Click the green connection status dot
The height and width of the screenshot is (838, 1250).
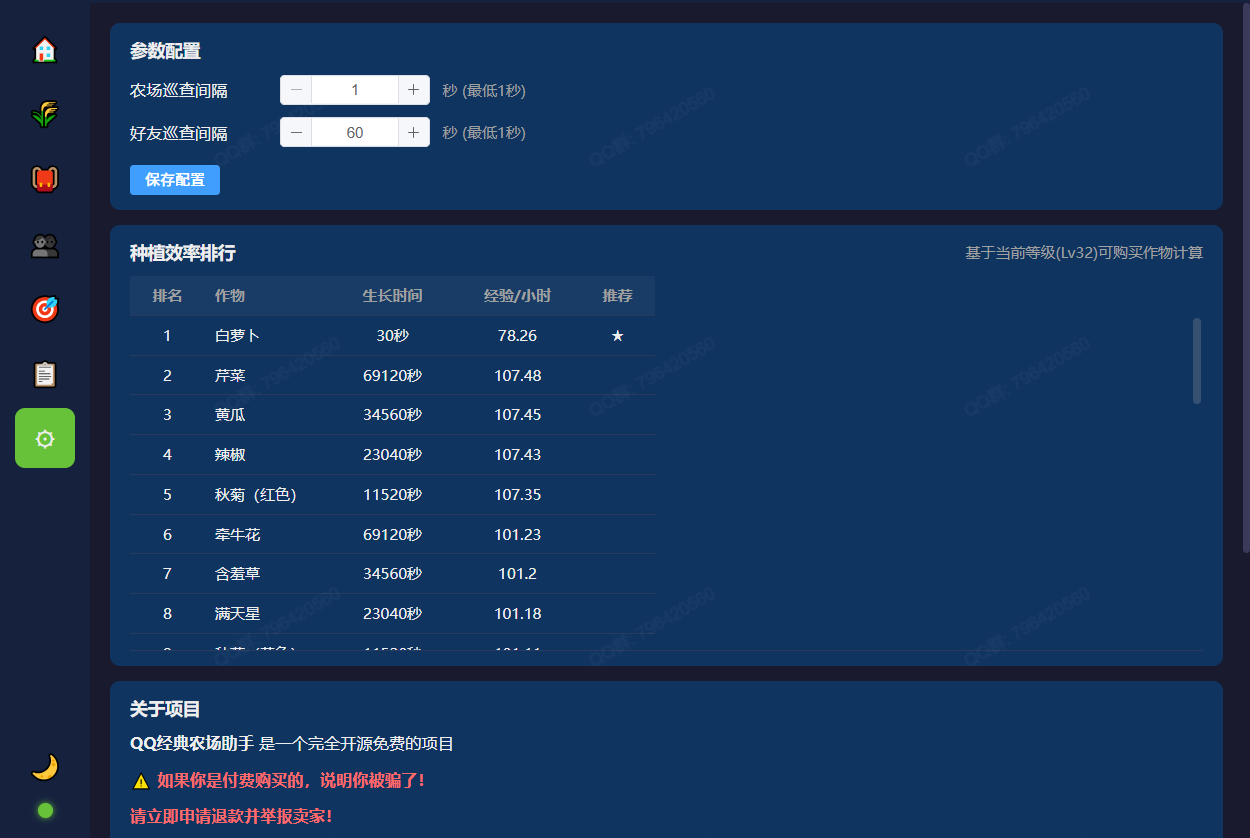[x=45, y=810]
